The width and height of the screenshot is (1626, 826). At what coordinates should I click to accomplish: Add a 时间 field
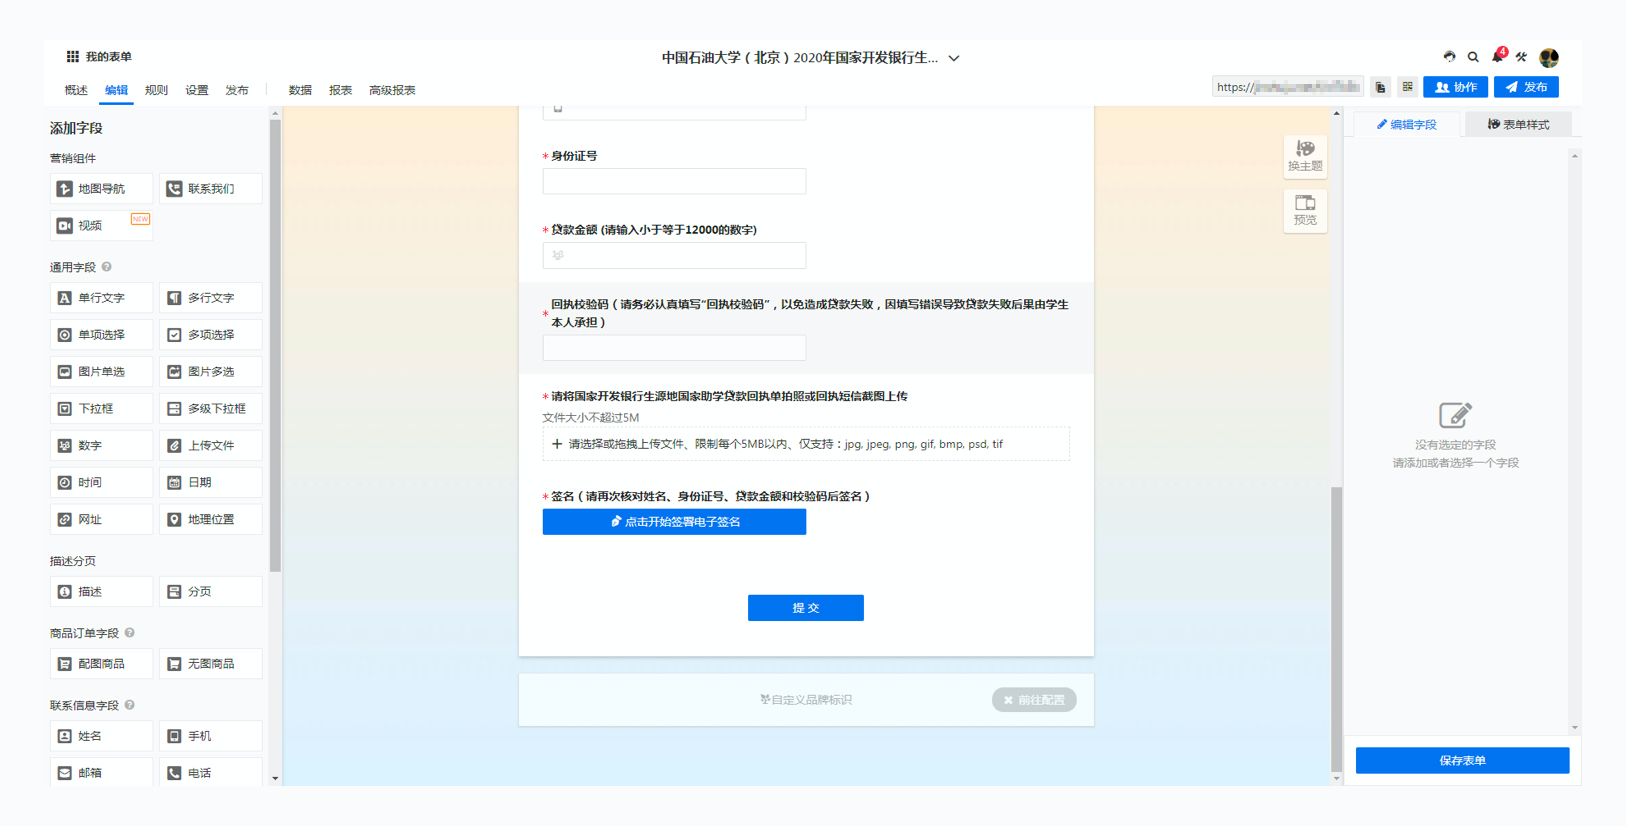pos(101,483)
